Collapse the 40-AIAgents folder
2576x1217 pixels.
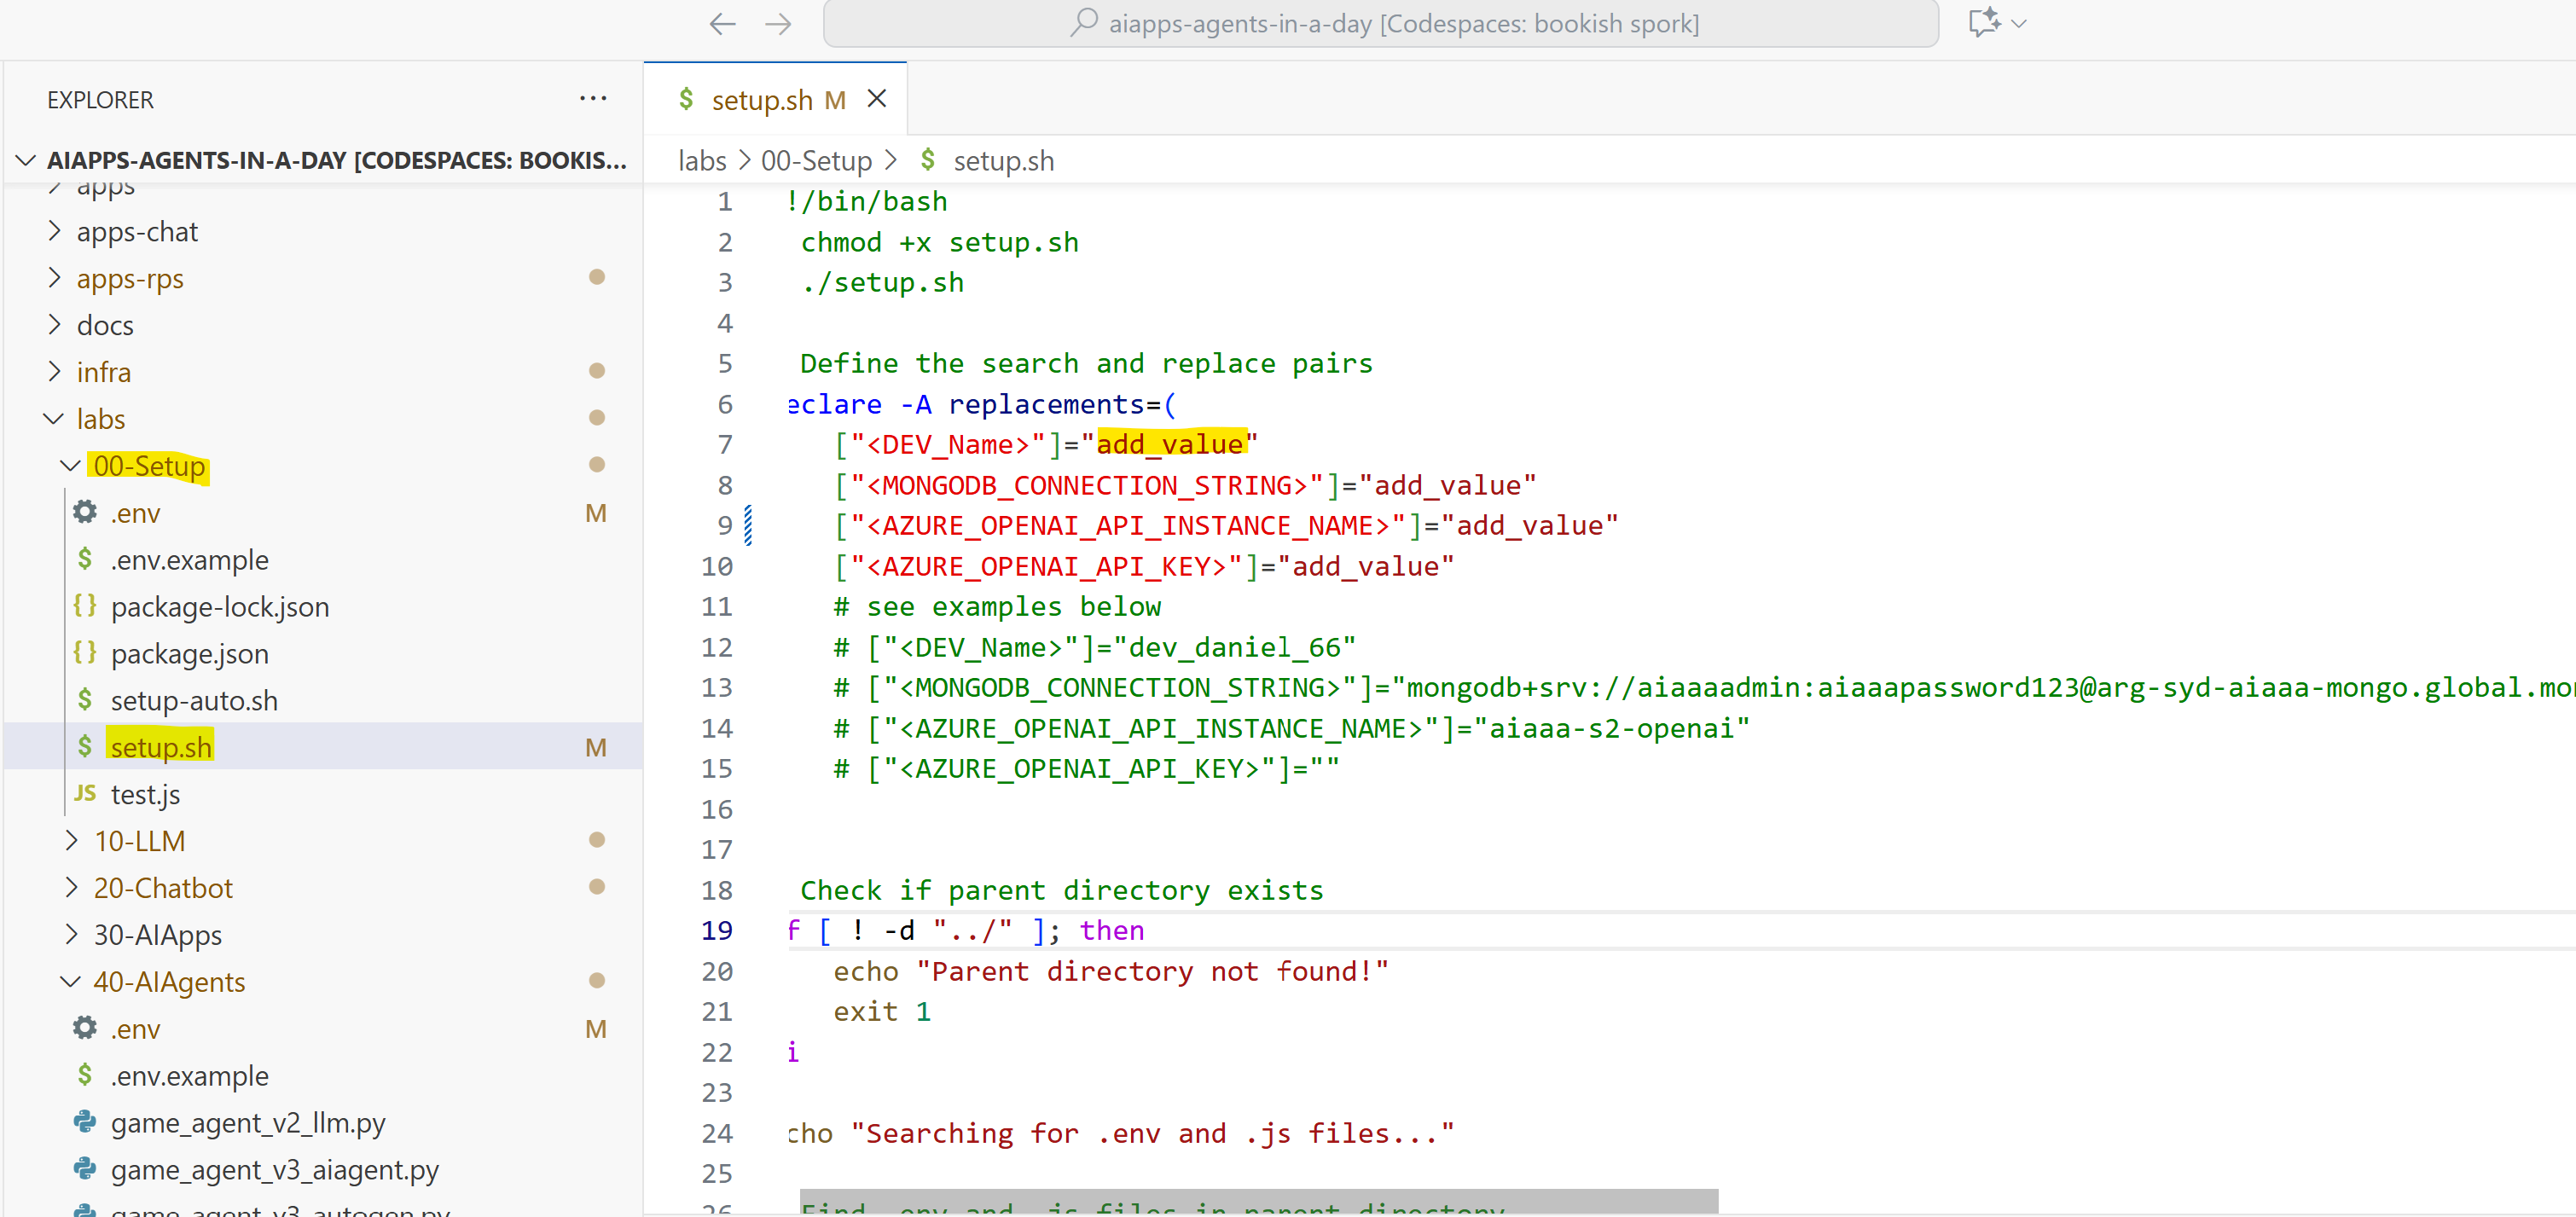tap(70, 982)
